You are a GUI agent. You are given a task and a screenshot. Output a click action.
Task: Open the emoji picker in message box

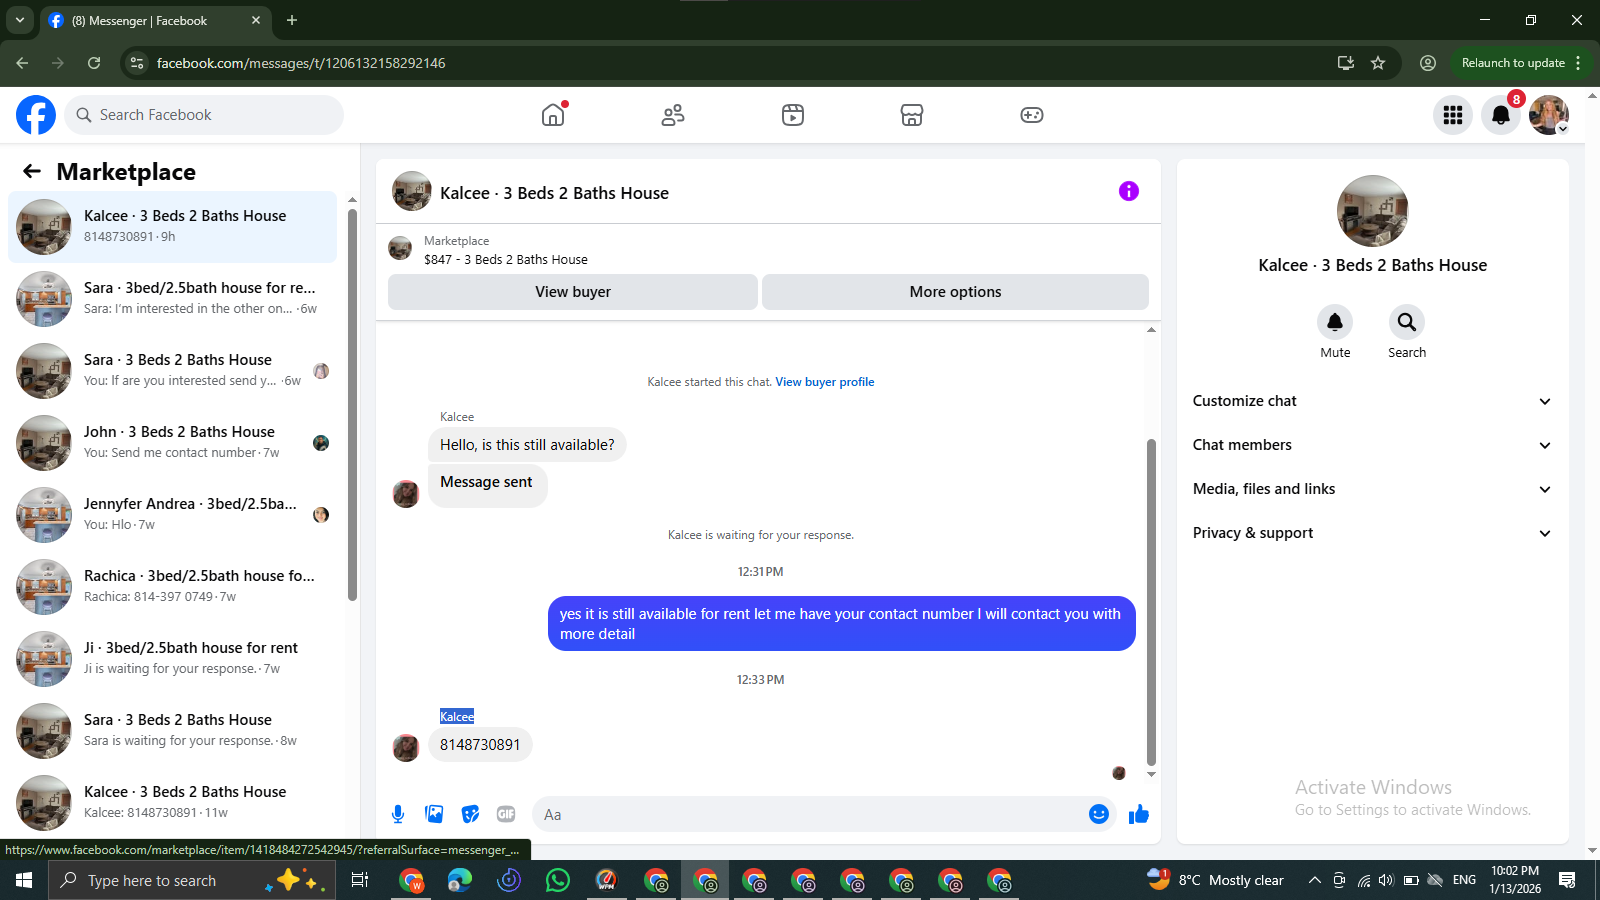coord(1099,814)
